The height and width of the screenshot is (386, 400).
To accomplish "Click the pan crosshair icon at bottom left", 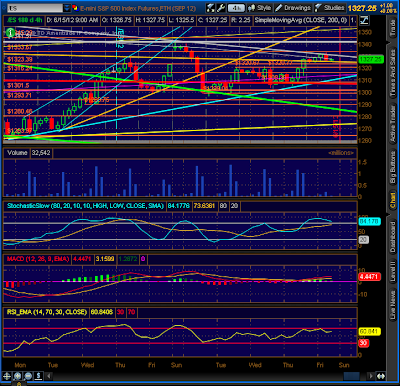I will (7, 376).
